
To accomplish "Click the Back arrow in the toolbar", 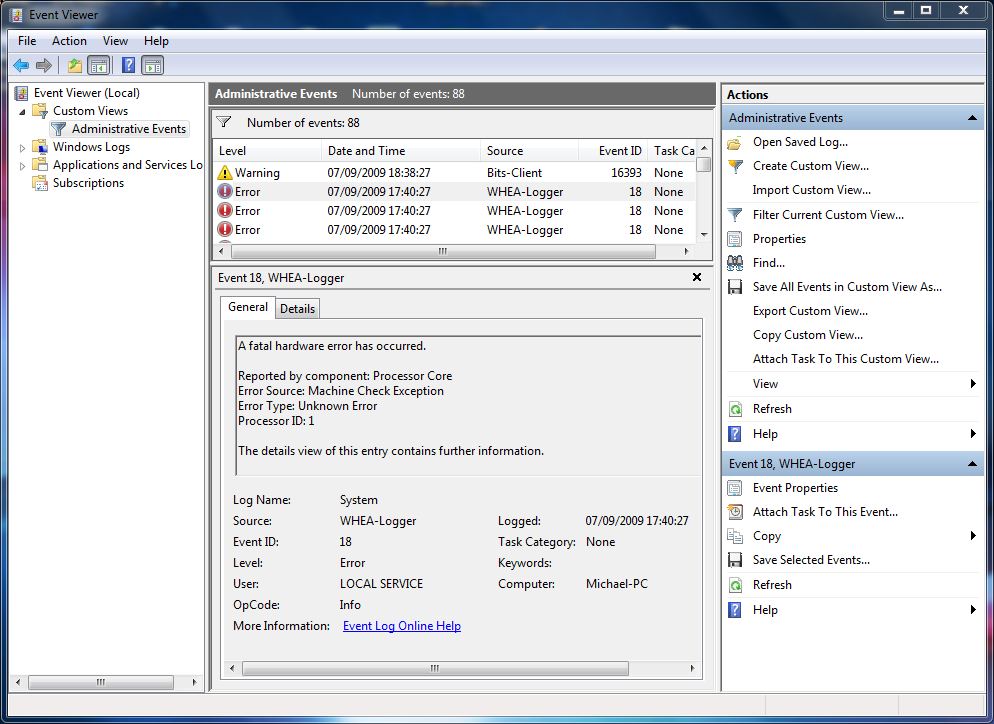I will coord(21,66).
